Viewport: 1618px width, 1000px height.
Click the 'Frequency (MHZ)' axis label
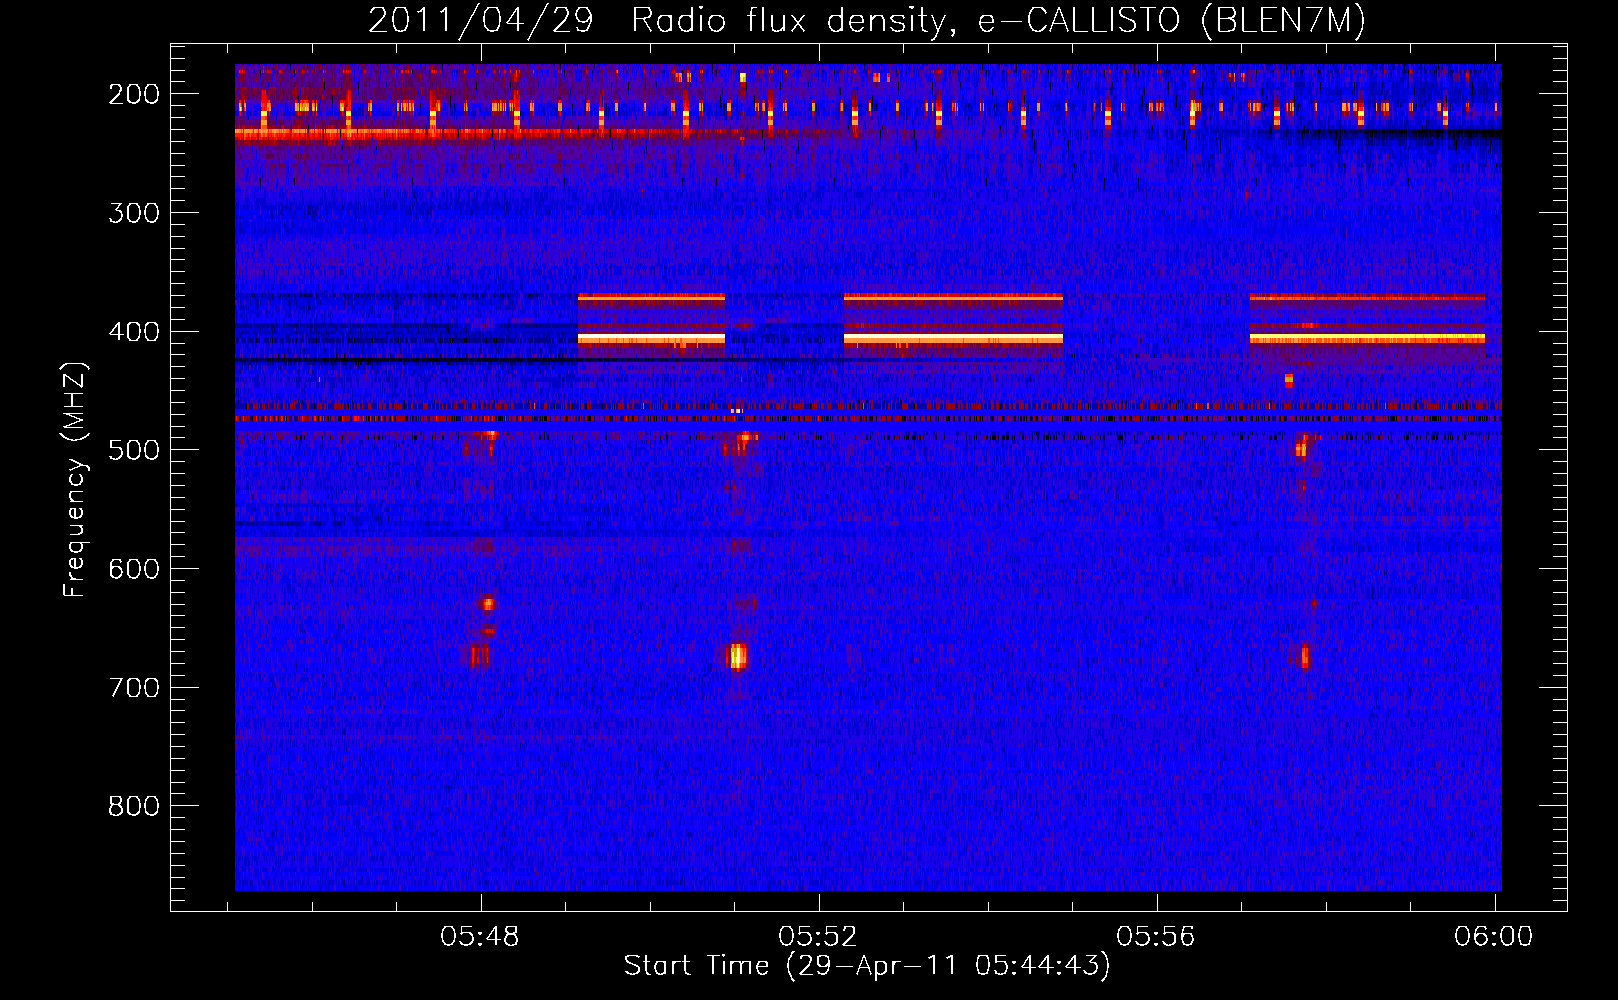(75, 480)
